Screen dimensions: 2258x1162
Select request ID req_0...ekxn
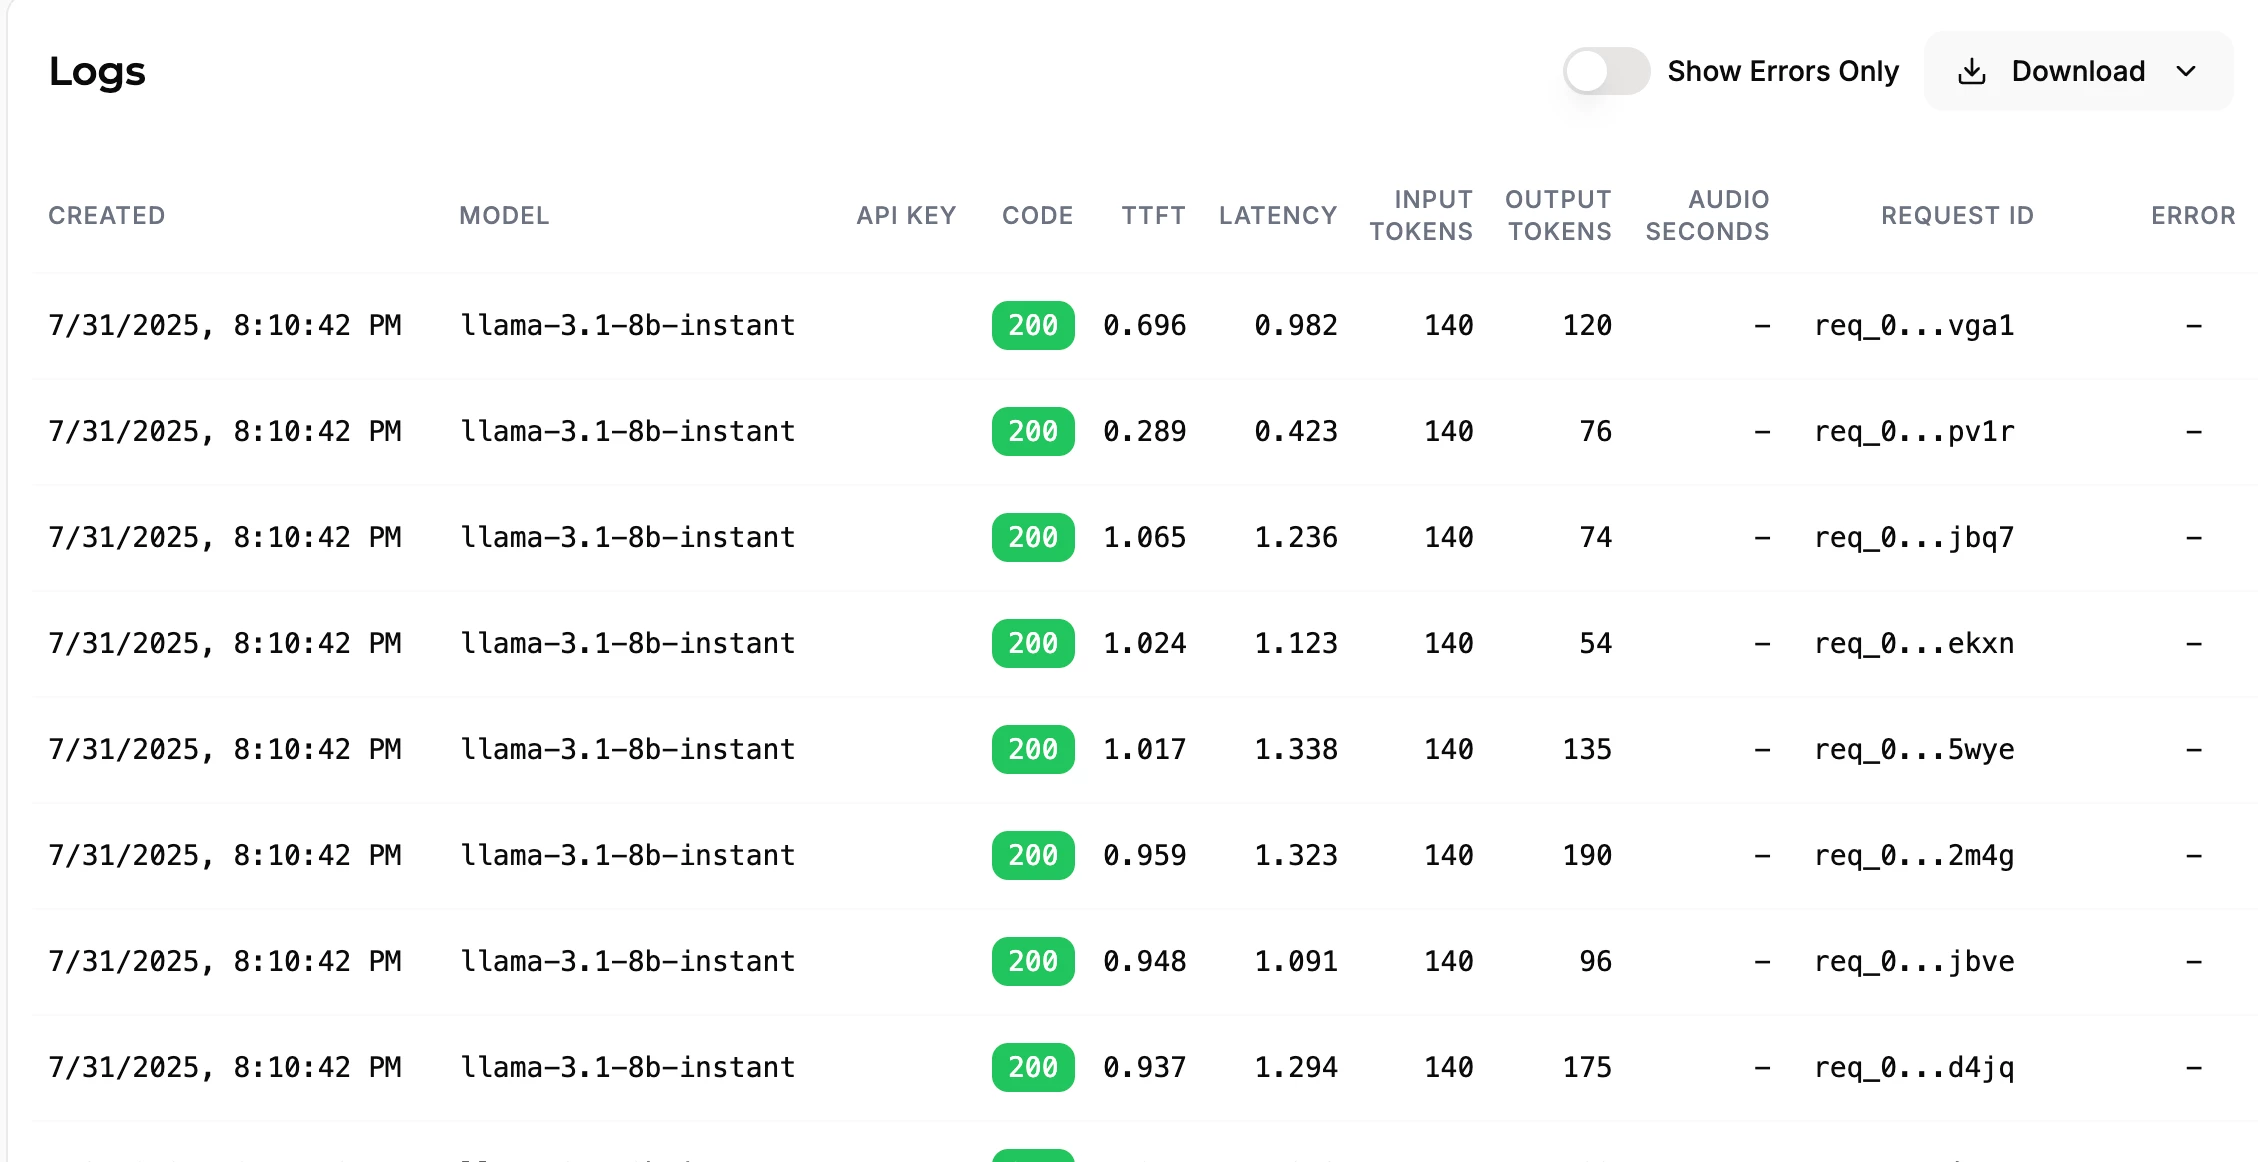pyautogui.click(x=1914, y=643)
